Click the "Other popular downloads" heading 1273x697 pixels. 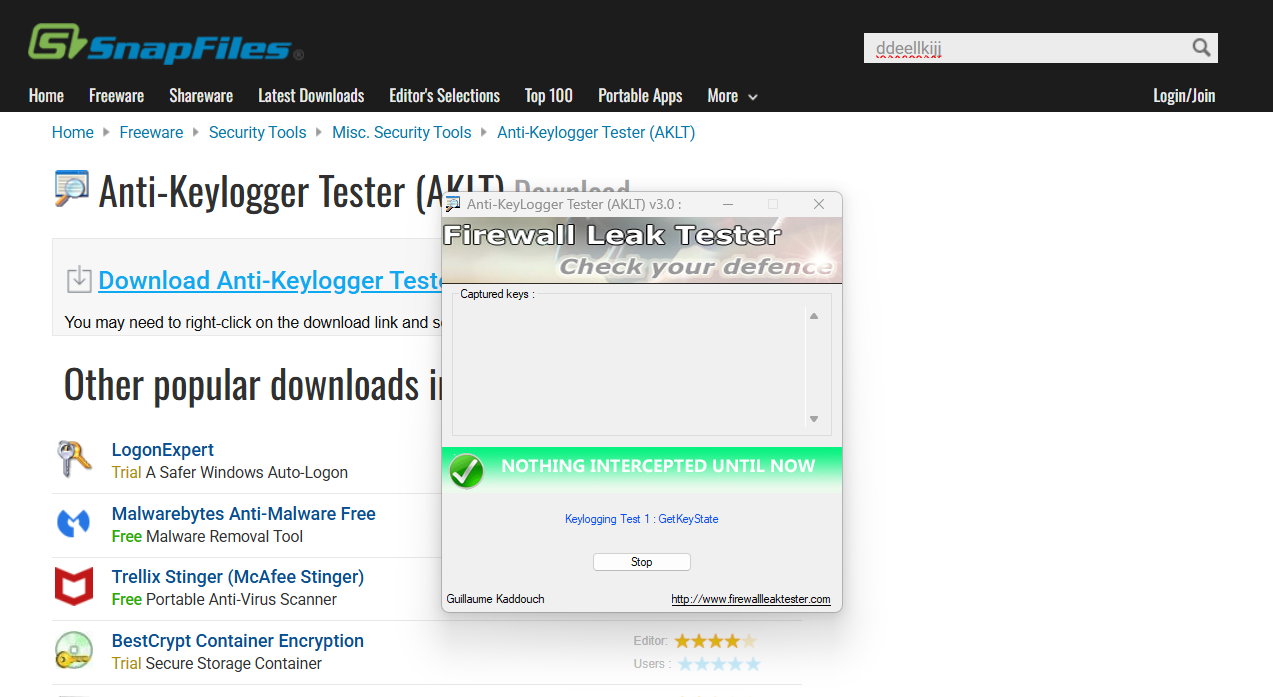pyautogui.click(x=253, y=384)
